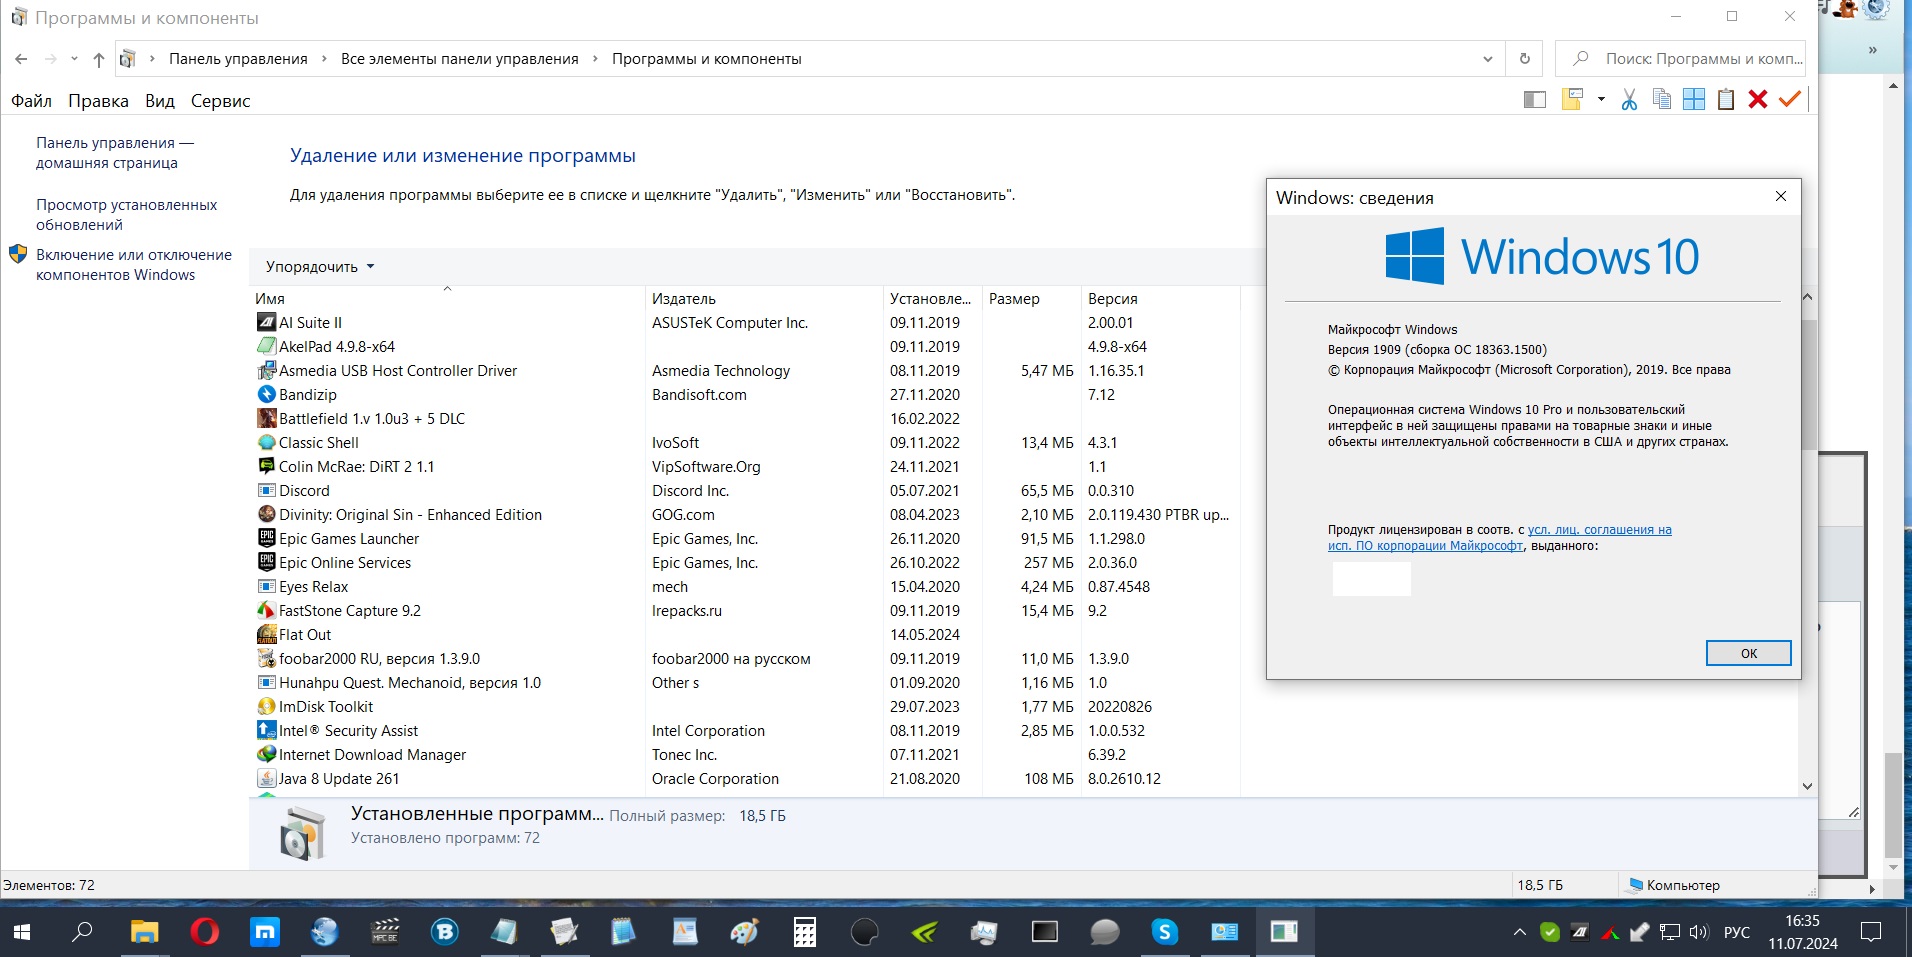This screenshot has height=957, width=1912.
Task: Open Opera browser from the taskbar
Action: [x=204, y=933]
